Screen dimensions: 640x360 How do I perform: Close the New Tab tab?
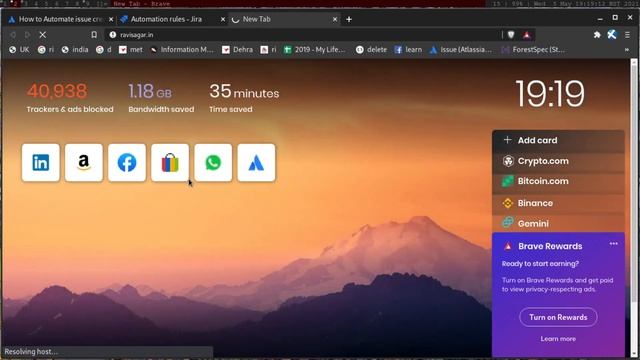pos(335,19)
